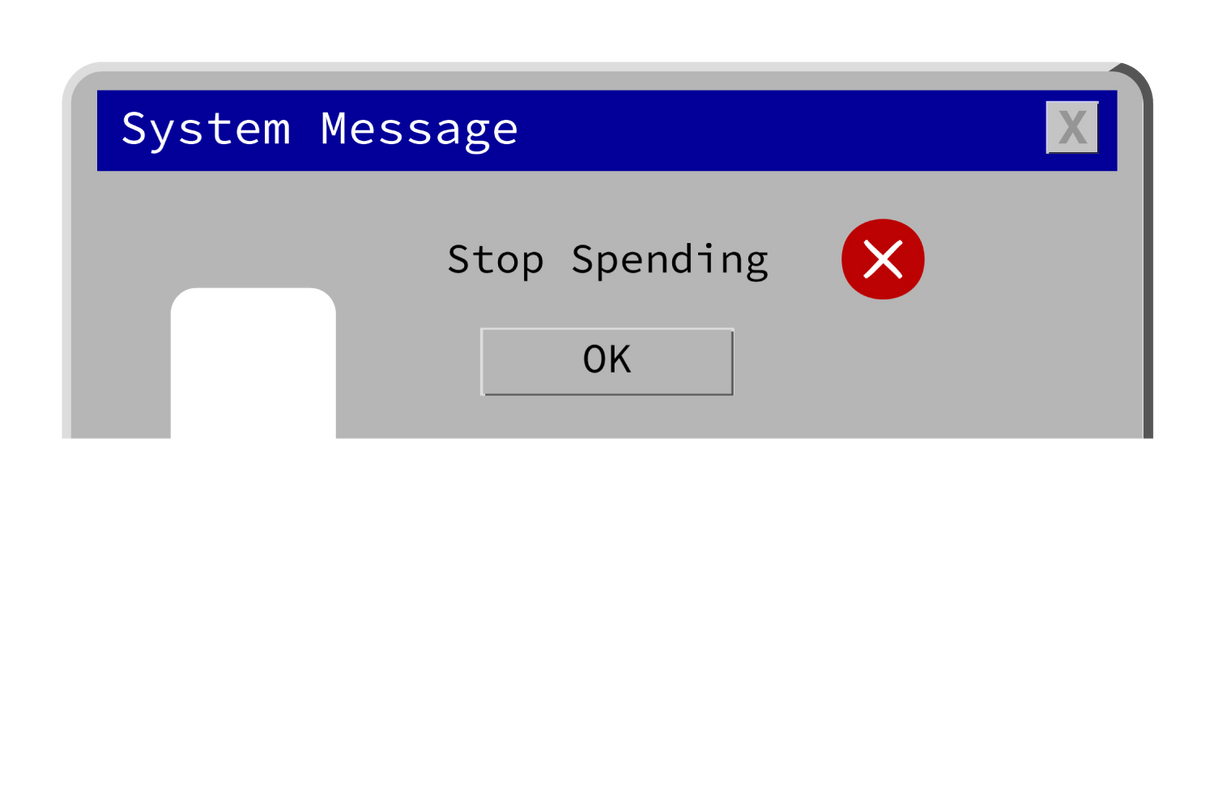Select the blue title bar labeled System Message
The width and height of the screenshot is (1214, 809).
(x=607, y=130)
